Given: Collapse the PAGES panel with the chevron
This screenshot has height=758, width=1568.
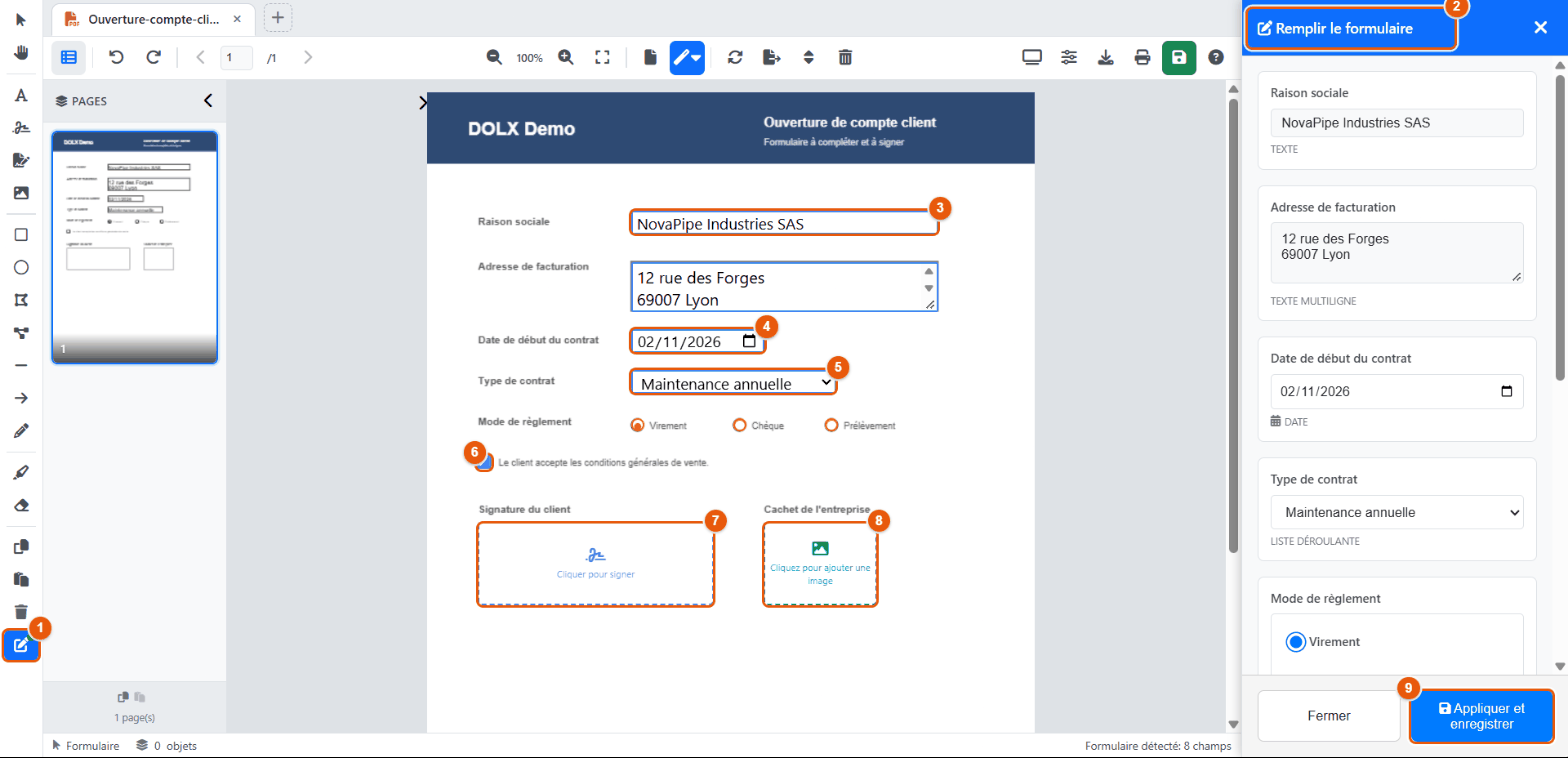Looking at the screenshot, I should click(208, 100).
